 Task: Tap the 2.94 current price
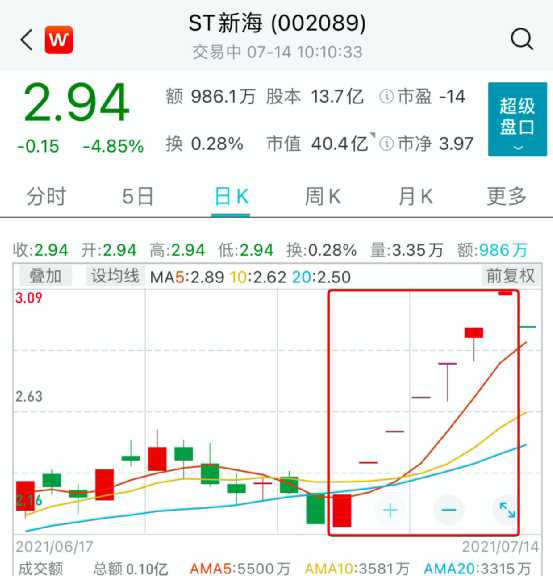[76, 102]
